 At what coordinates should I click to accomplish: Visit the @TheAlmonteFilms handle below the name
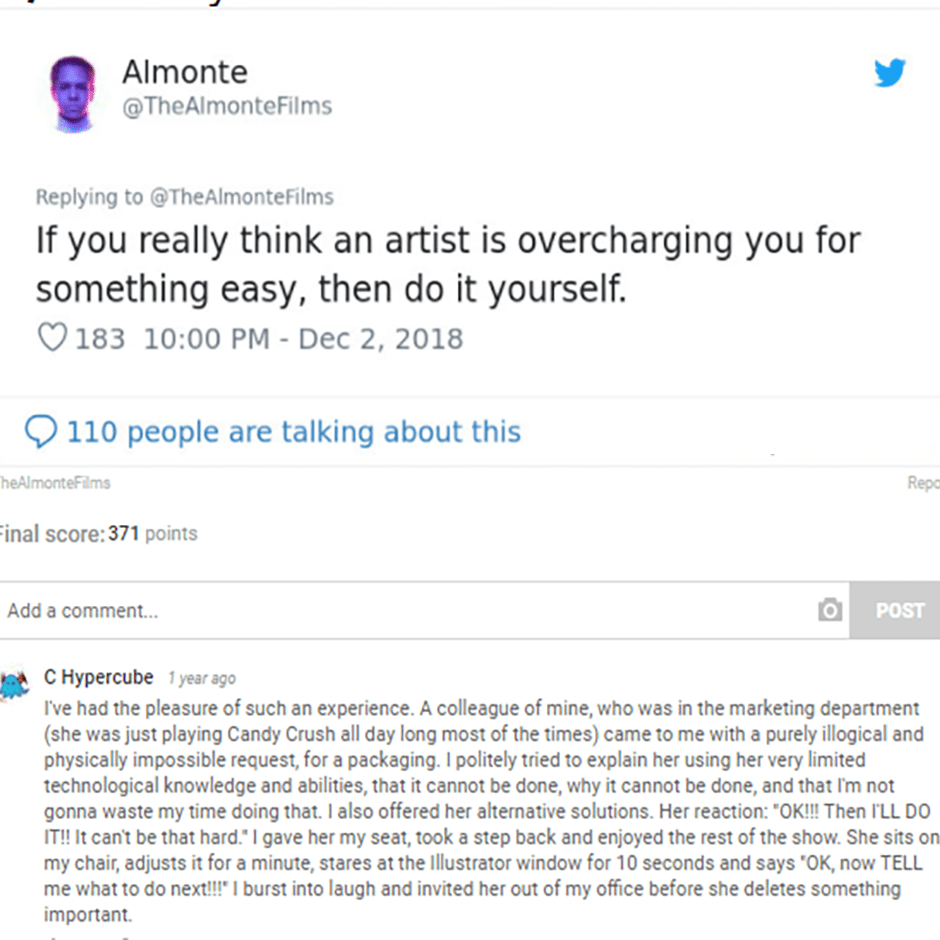click(226, 106)
